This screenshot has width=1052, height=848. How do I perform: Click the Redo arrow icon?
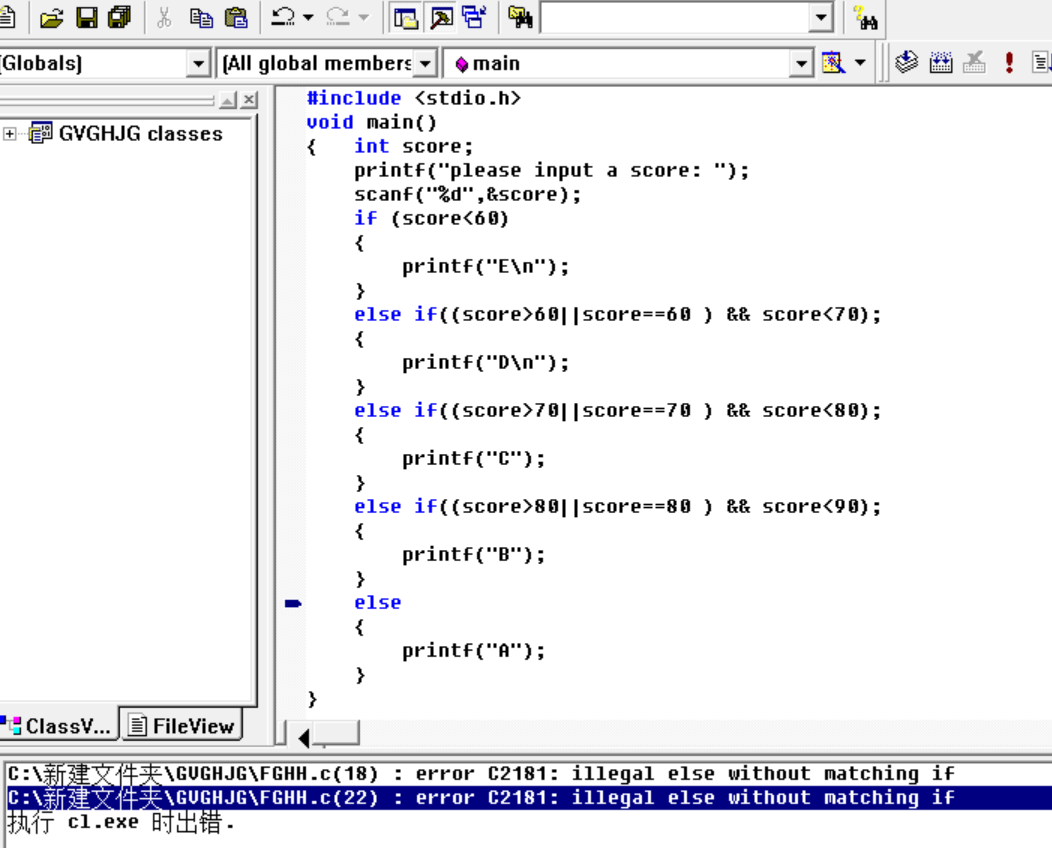click(x=338, y=17)
